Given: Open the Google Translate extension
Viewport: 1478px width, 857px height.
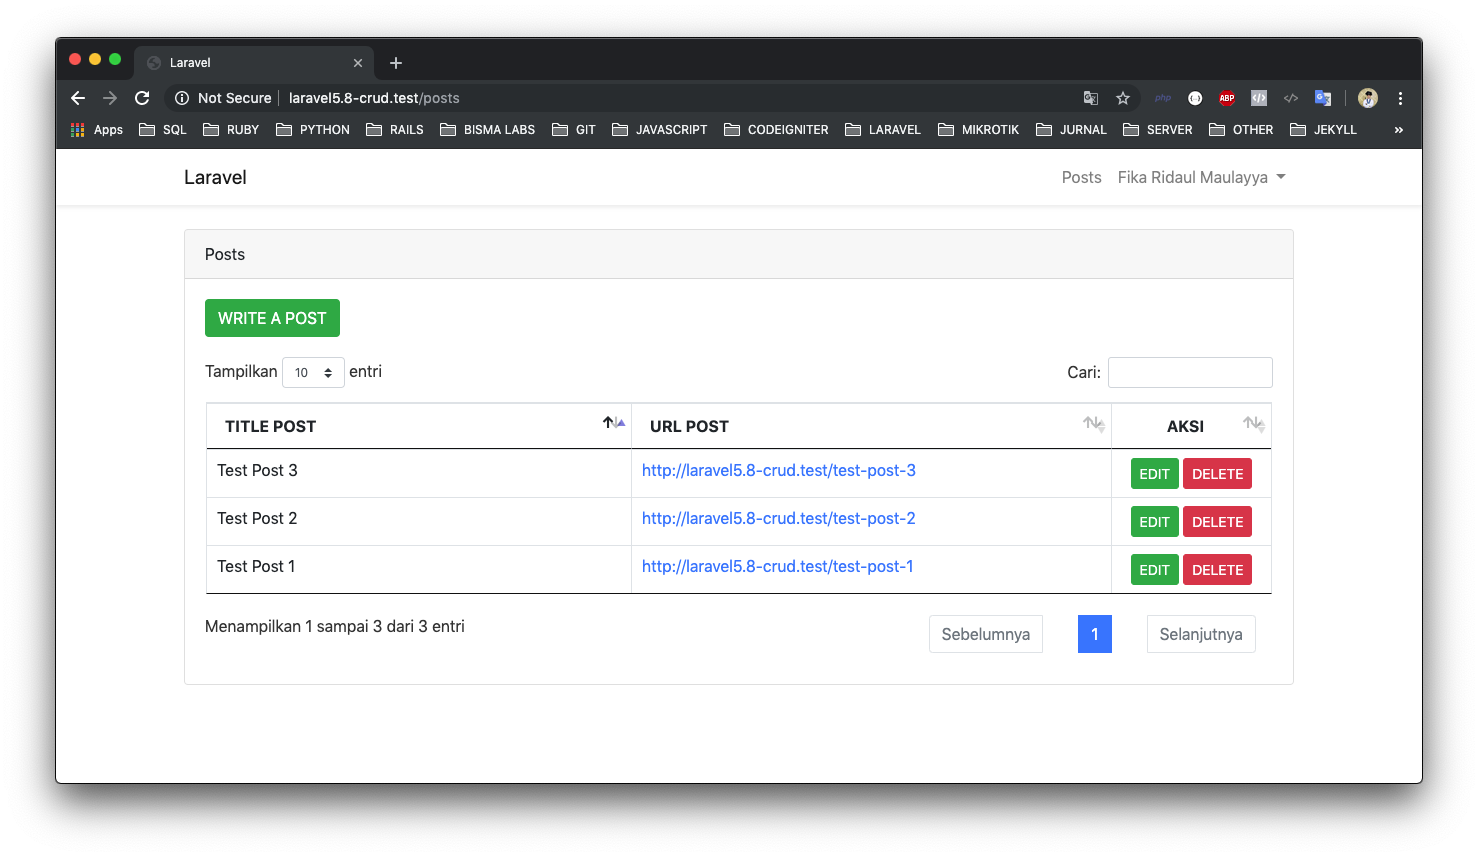Looking at the screenshot, I should tap(1323, 98).
